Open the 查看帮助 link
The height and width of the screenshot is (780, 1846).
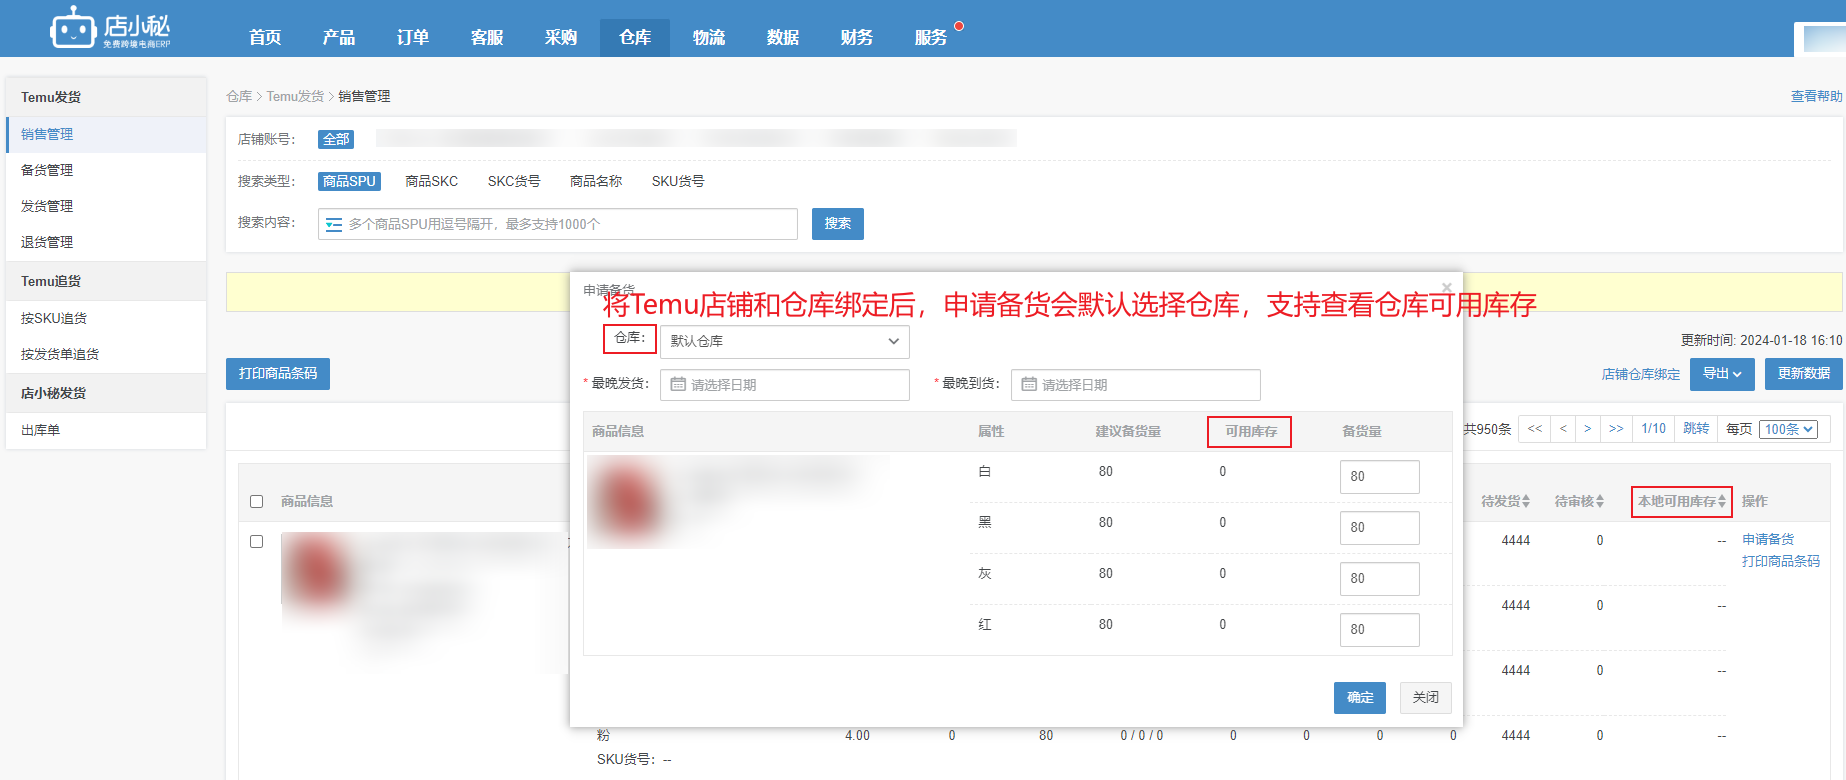(x=1816, y=96)
